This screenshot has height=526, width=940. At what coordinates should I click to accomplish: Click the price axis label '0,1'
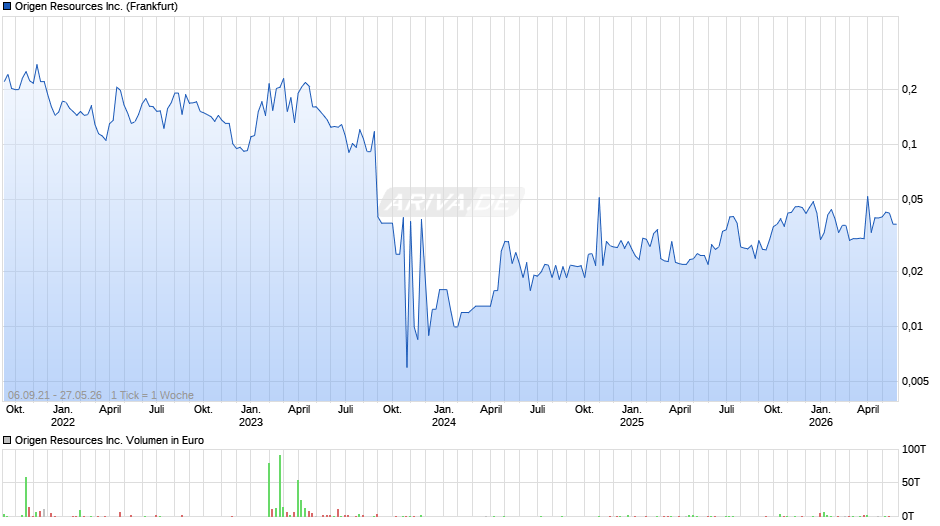tap(909, 145)
